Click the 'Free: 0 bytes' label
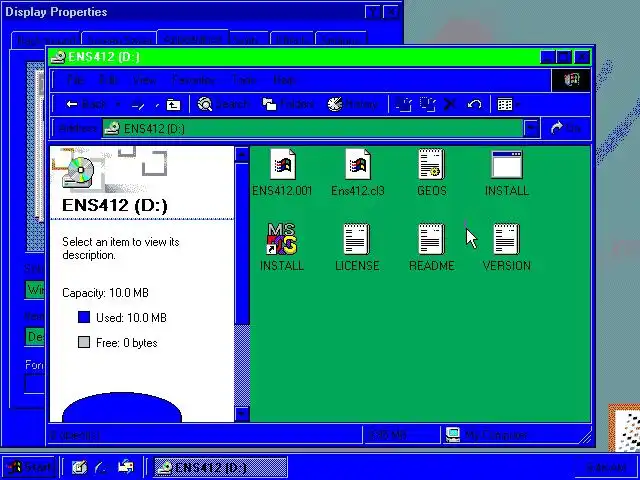The image size is (640, 480). tap(127, 343)
